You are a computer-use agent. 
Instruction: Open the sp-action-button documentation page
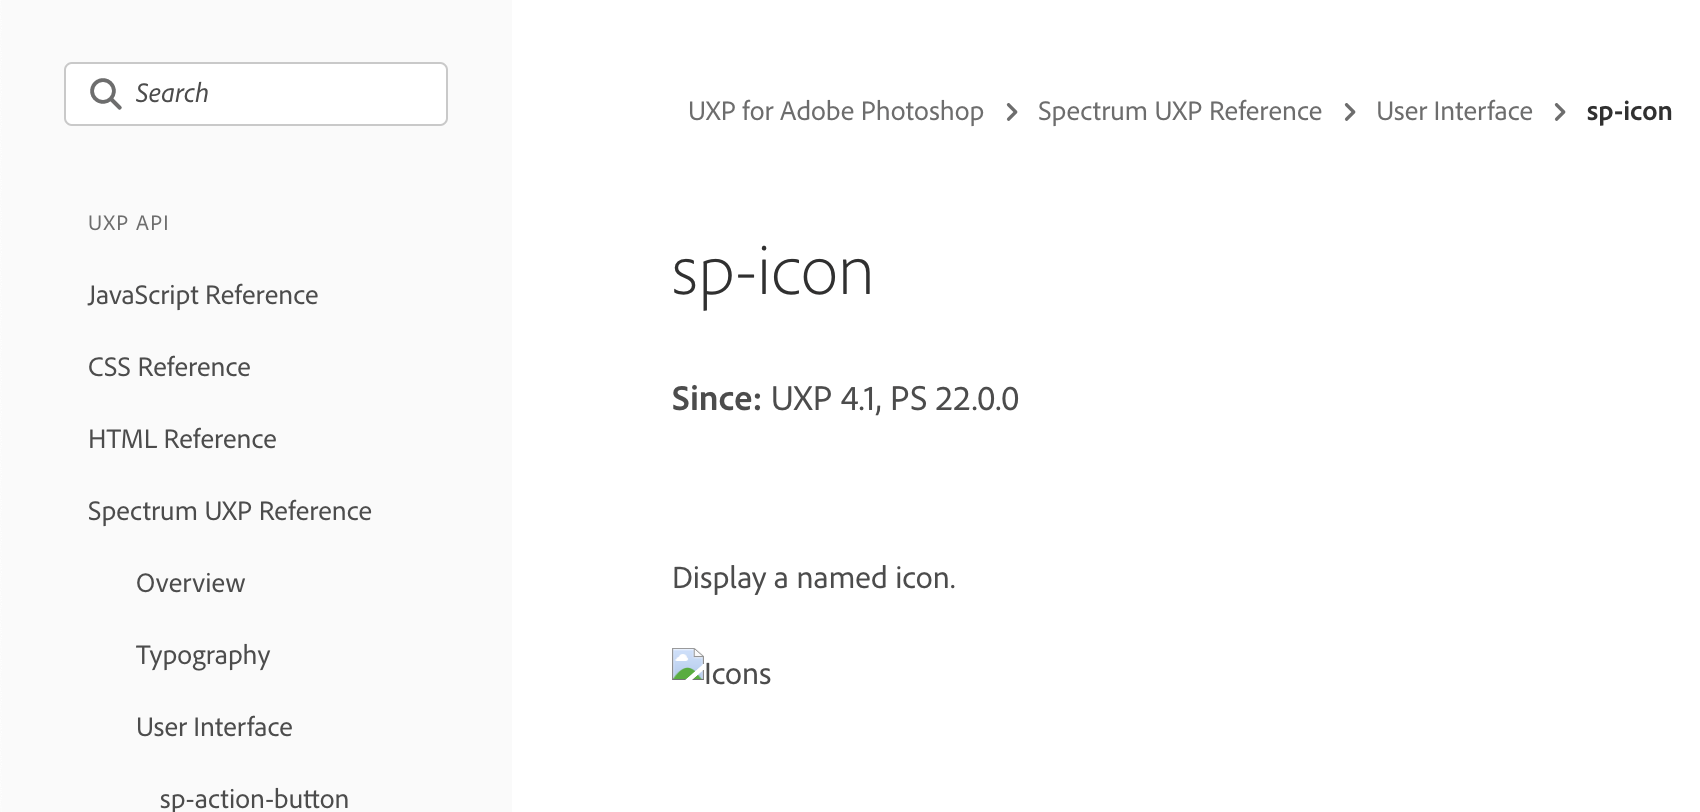[254, 796]
